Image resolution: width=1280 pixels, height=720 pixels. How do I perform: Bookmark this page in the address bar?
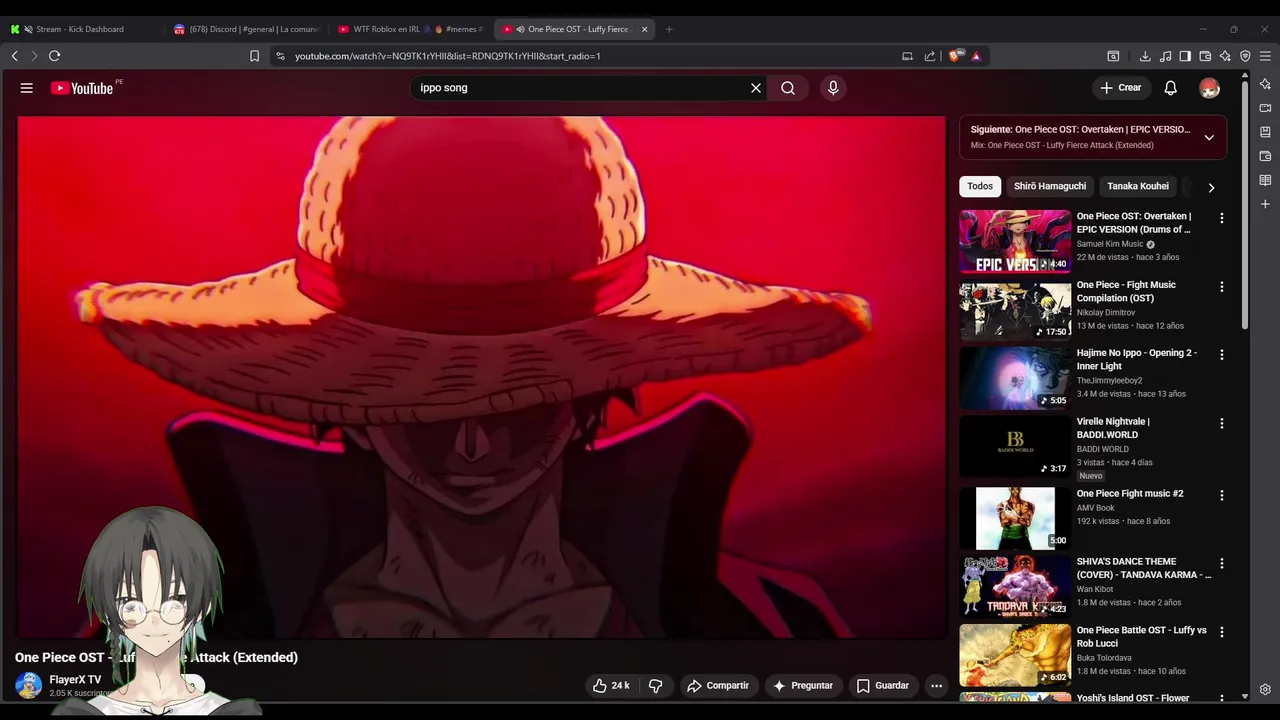[254, 56]
